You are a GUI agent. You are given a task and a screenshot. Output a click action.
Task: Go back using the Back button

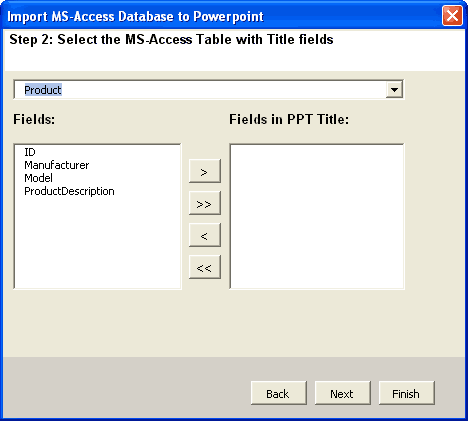coord(279,393)
